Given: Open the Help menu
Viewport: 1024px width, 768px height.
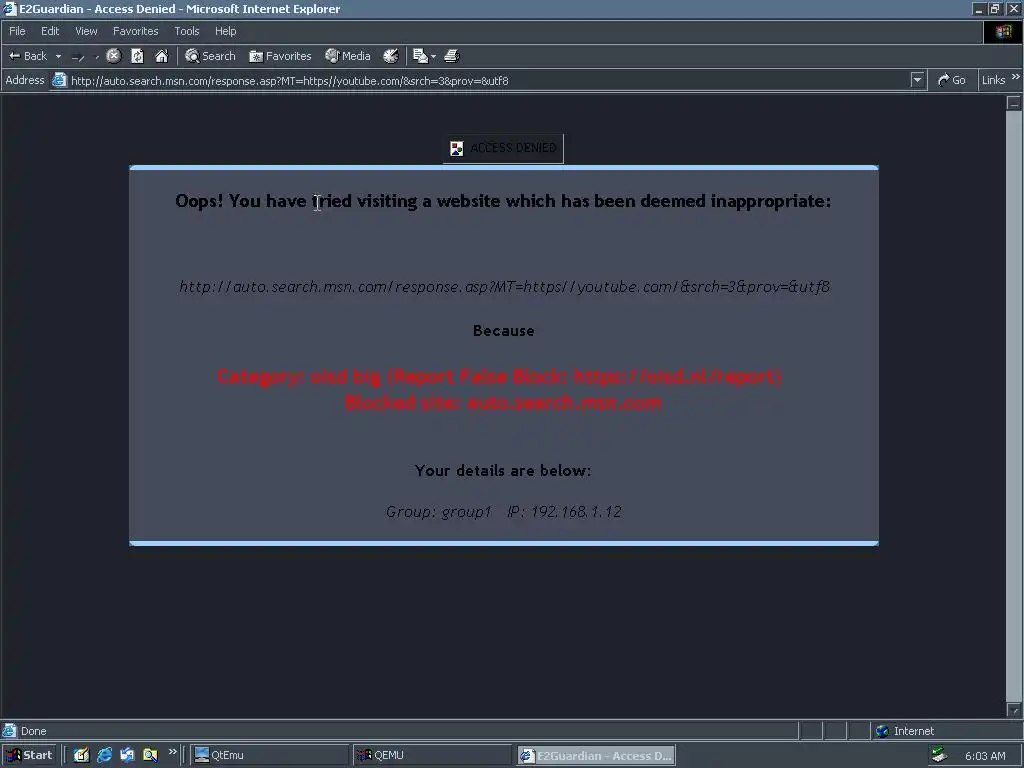Looking at the screenshot, I should tap(225, 31).
